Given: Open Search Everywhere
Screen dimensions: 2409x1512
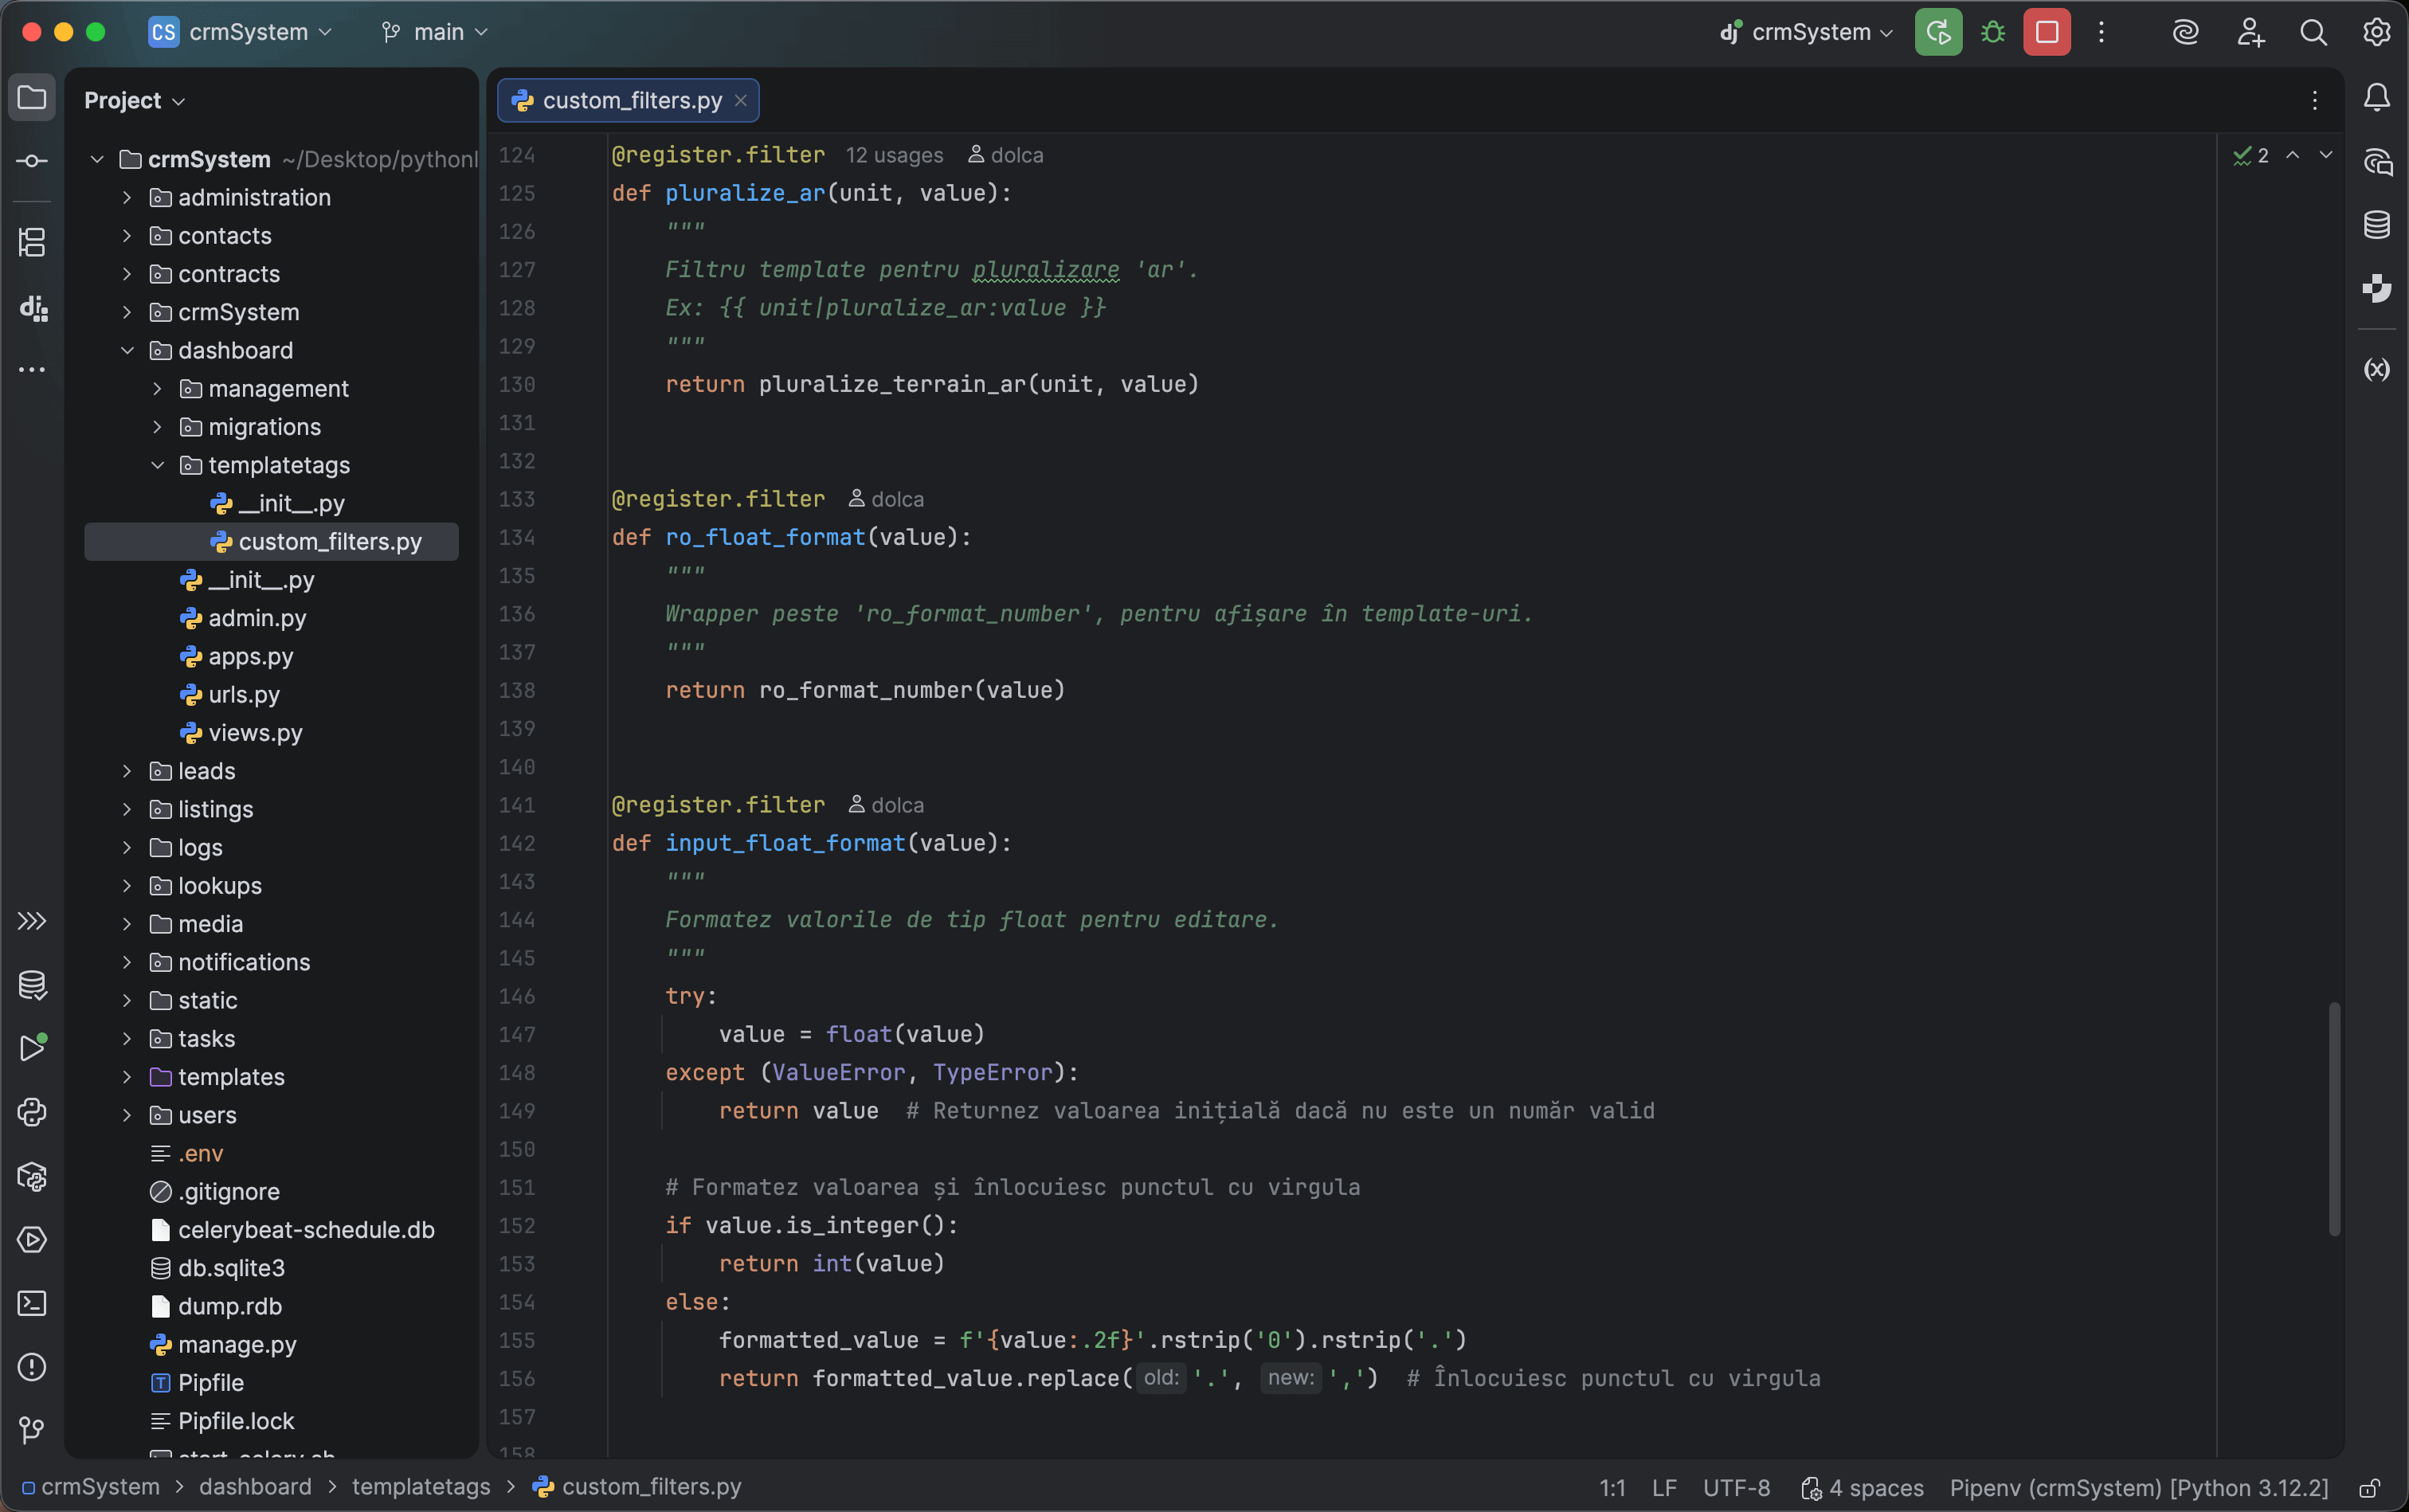Looking at the screenshot, I should click(2313, 31).
